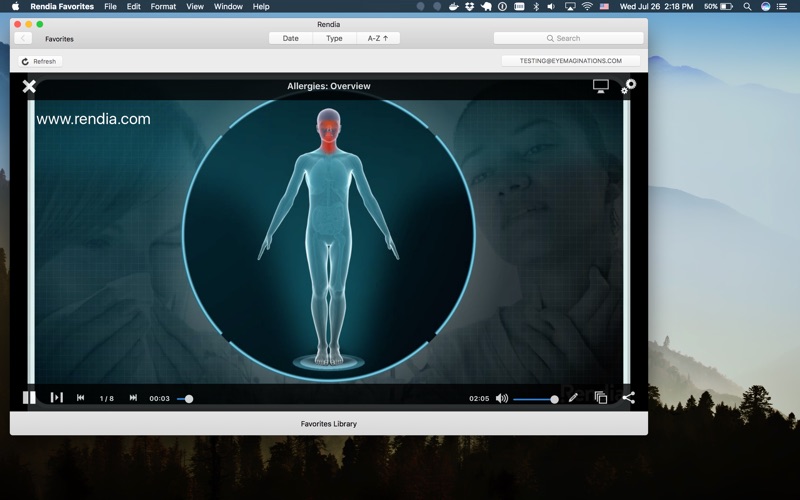Click the 1 / 8 chapter counter
The width and height of the screenshot is (800, 500).
[107, 398]
